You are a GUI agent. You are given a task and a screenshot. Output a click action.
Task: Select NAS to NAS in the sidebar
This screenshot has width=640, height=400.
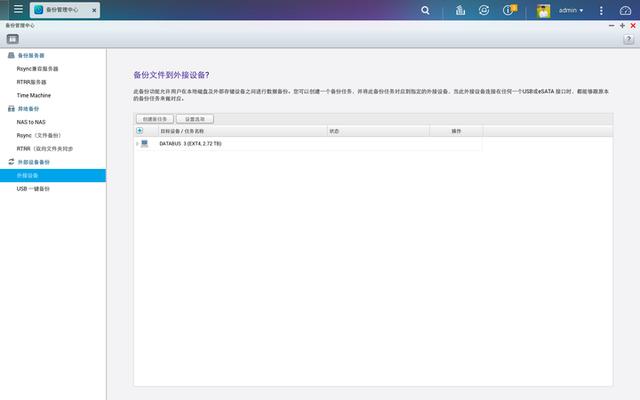(31, 122)
